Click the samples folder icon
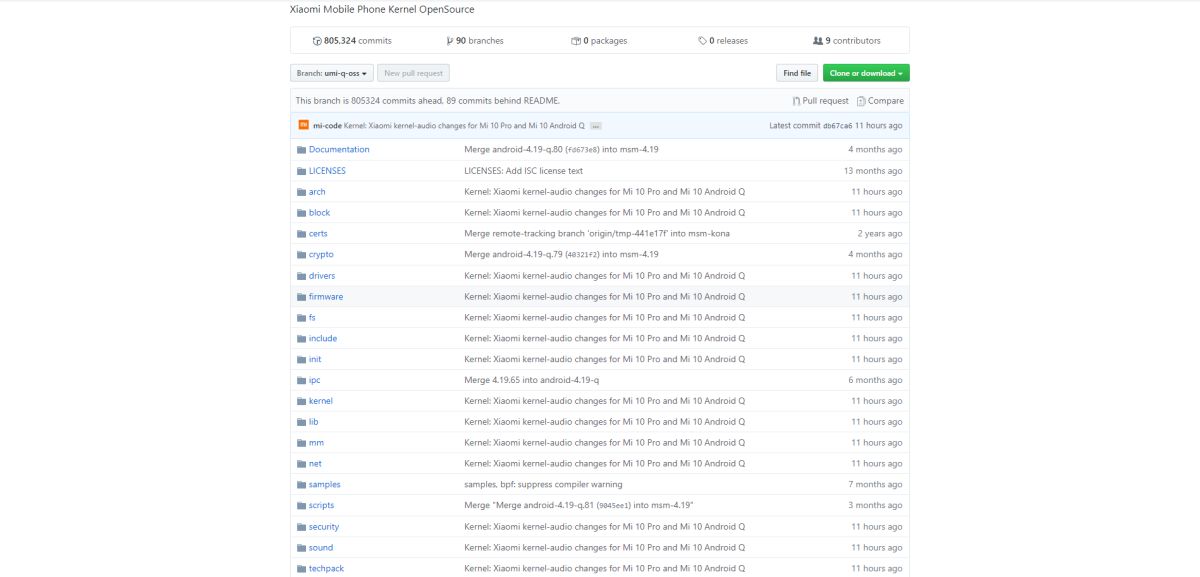Screen dimensions: 1200x577 [x=300, y=486]
